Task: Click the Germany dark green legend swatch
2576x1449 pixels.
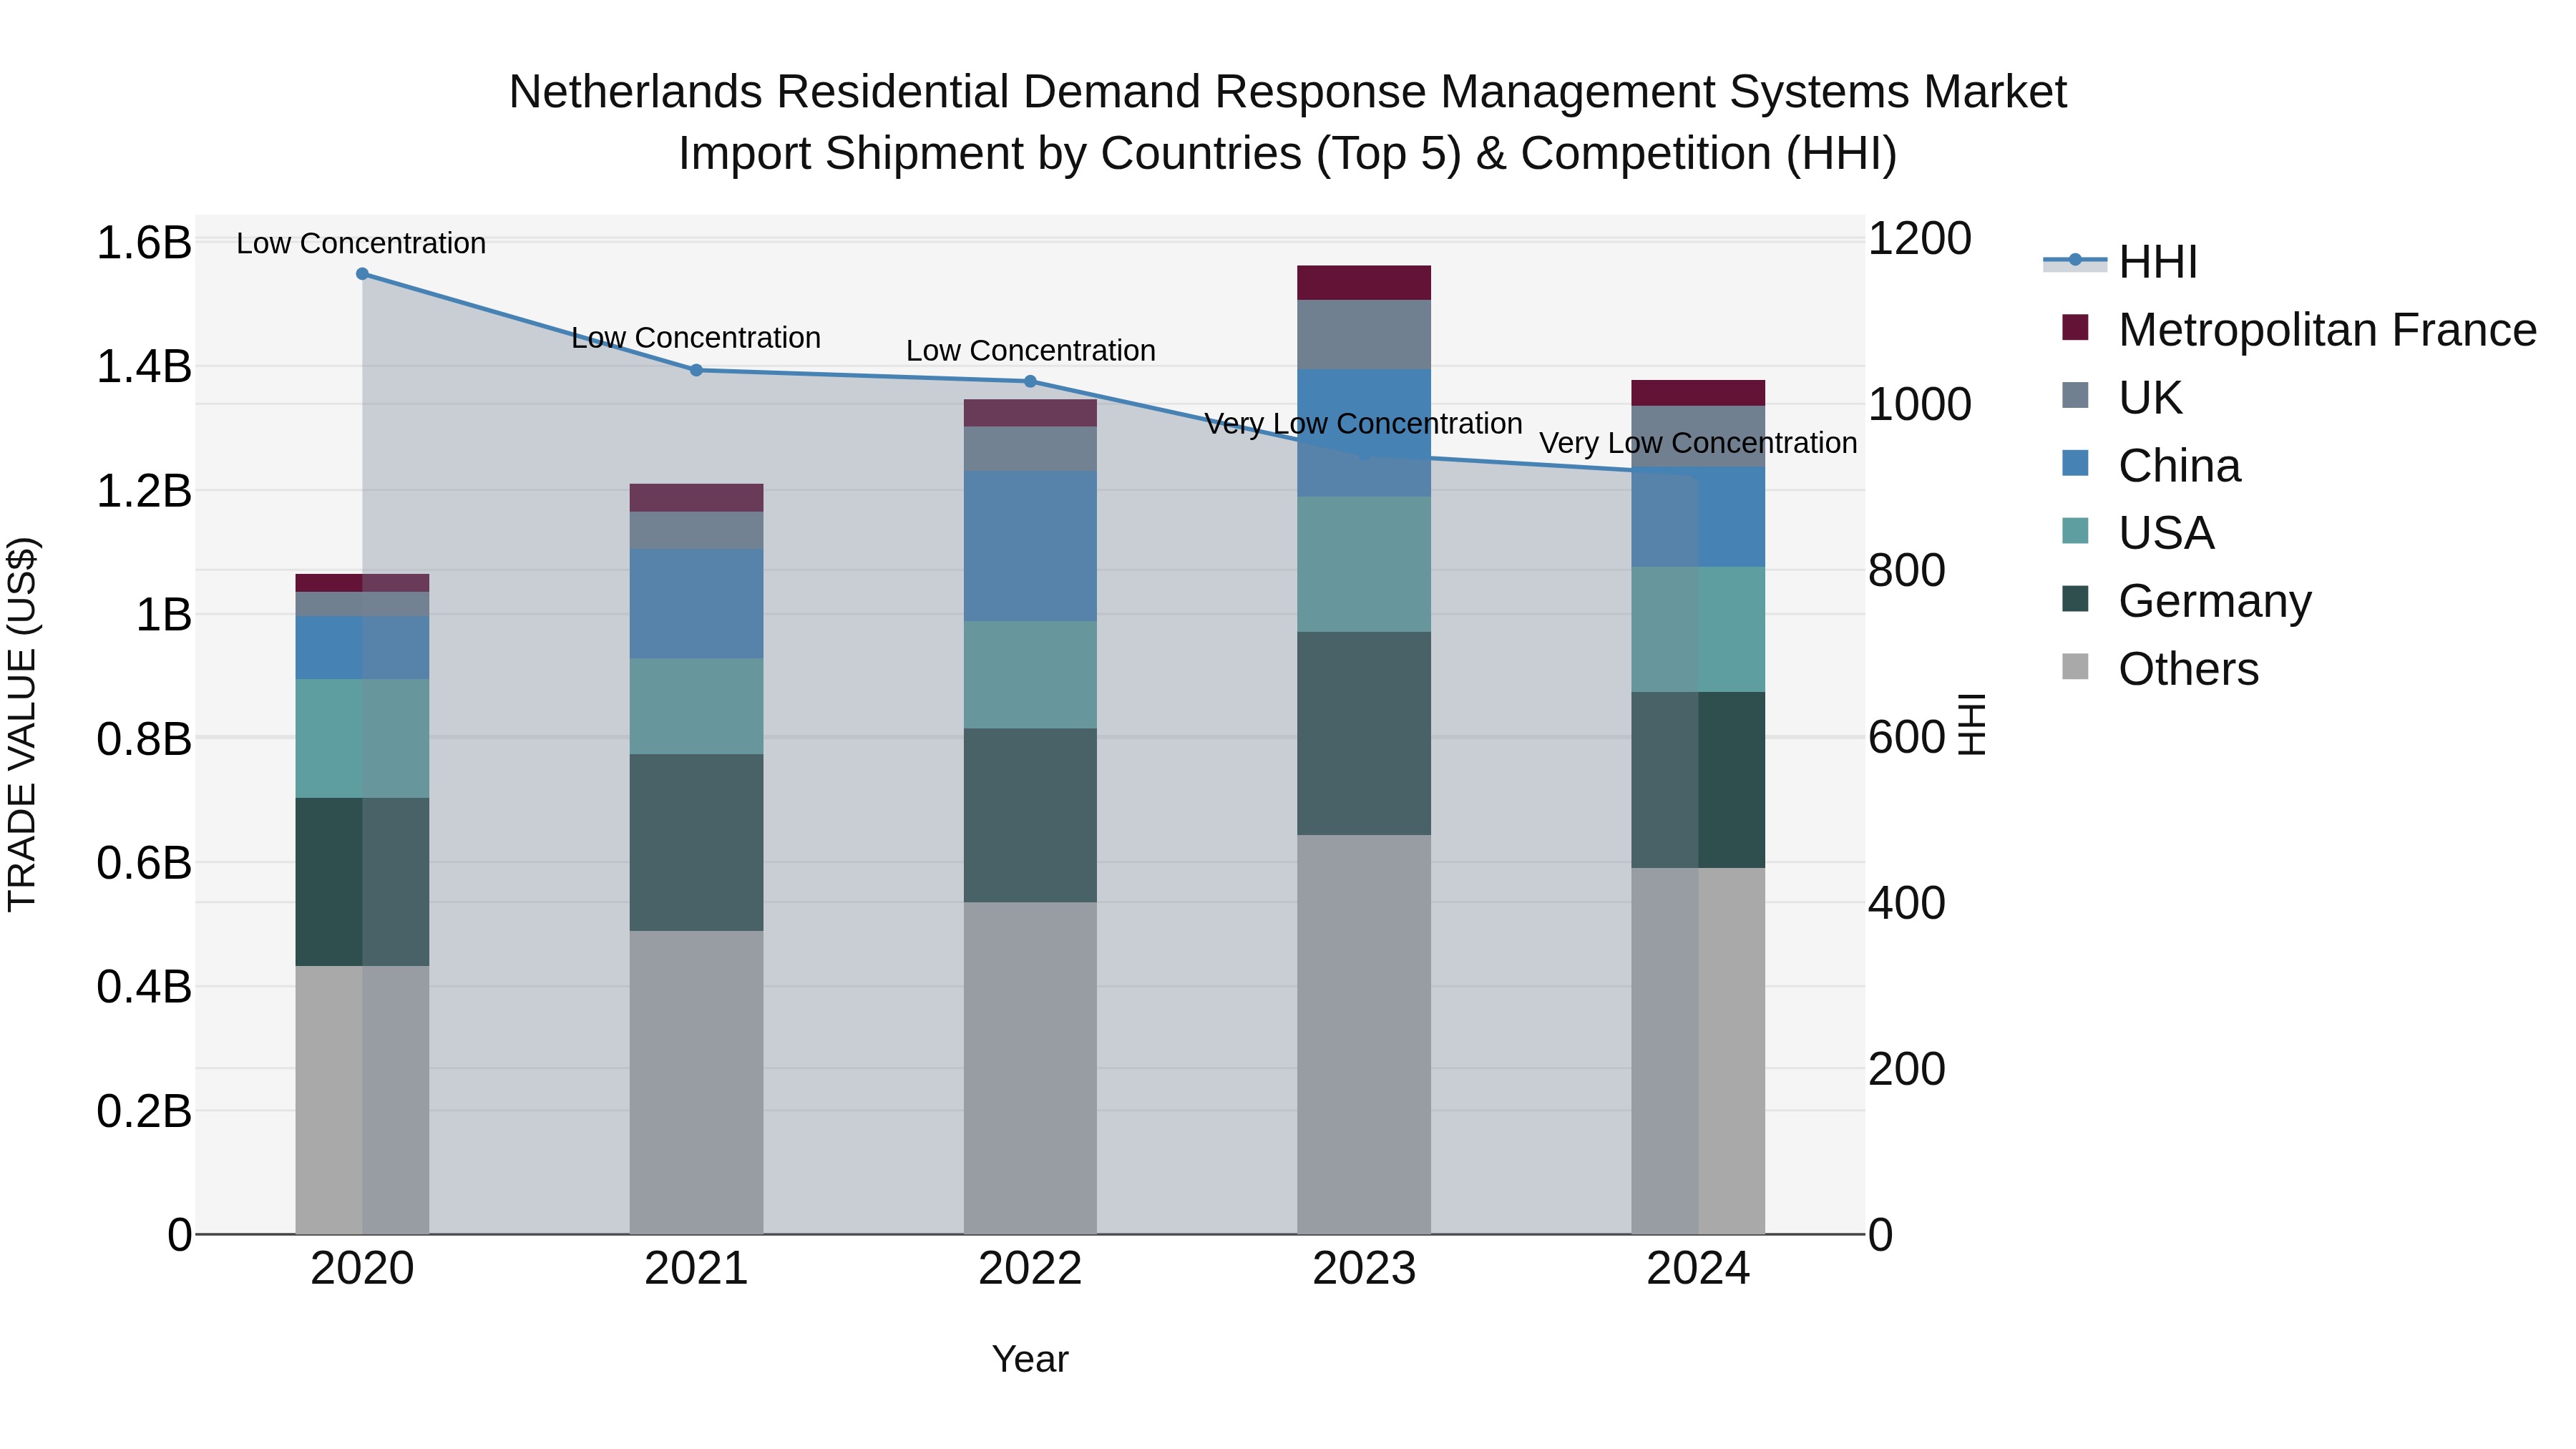Action: click(2075, 600)
